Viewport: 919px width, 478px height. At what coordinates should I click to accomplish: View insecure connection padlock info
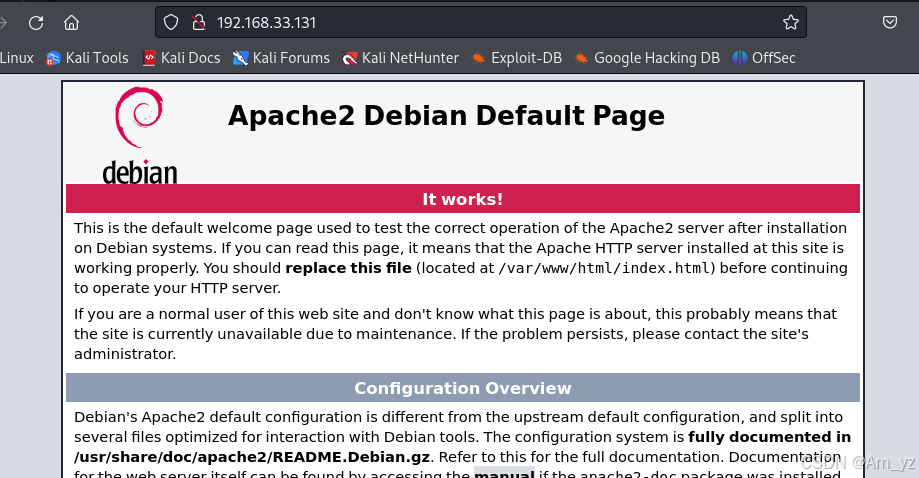(199, 22)
